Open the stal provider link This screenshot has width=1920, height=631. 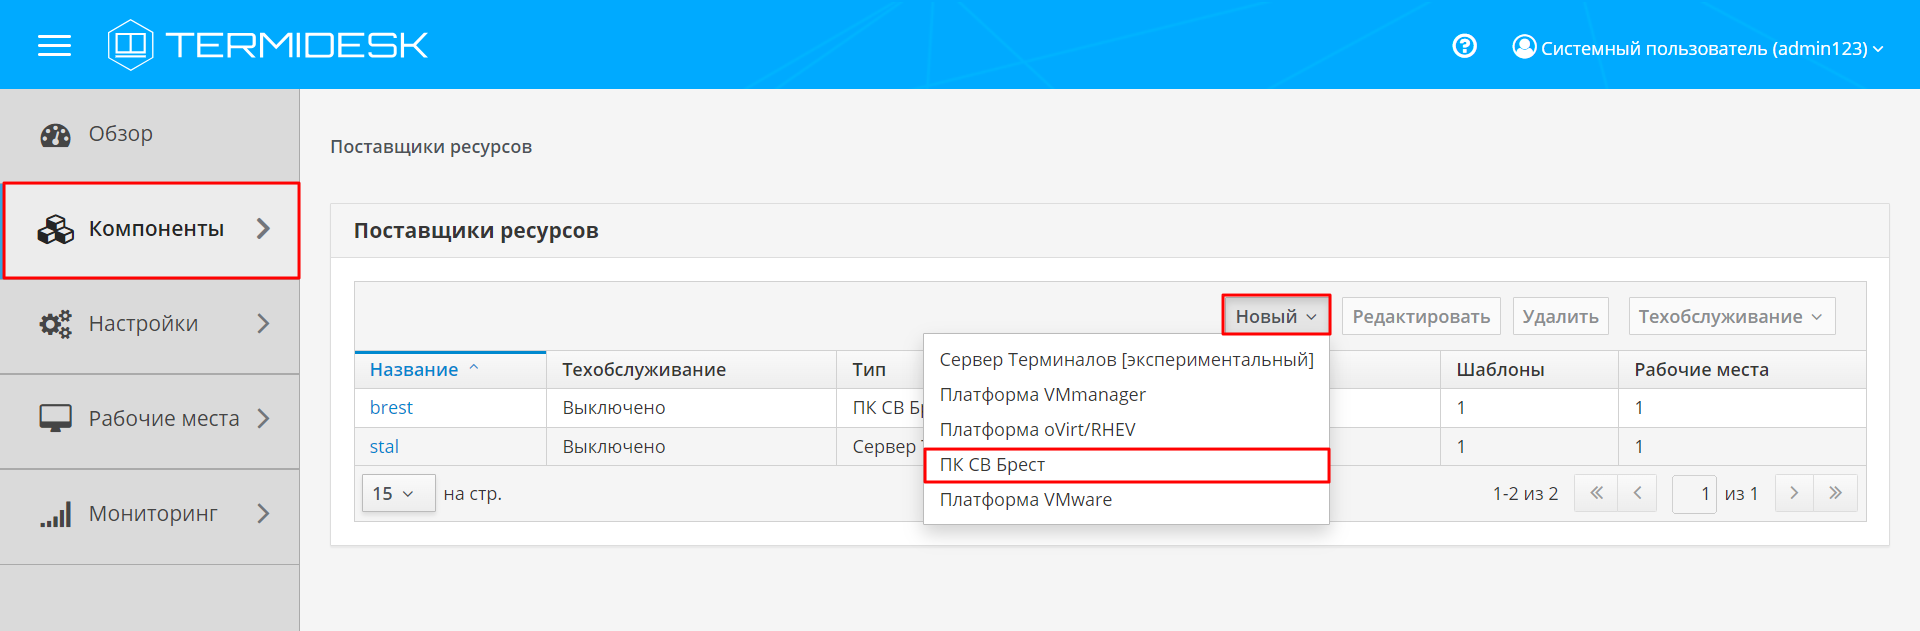(x=384, y=447)
